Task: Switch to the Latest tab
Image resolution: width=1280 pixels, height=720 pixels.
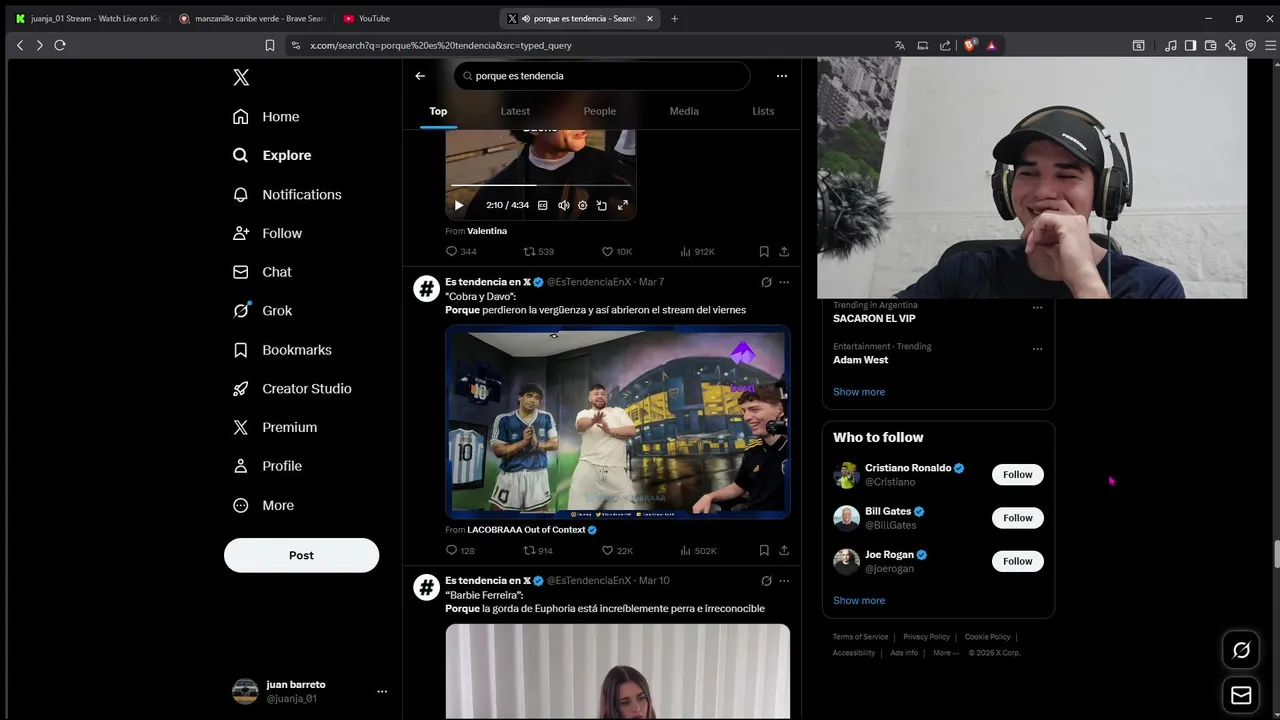Action: point(515,111)
